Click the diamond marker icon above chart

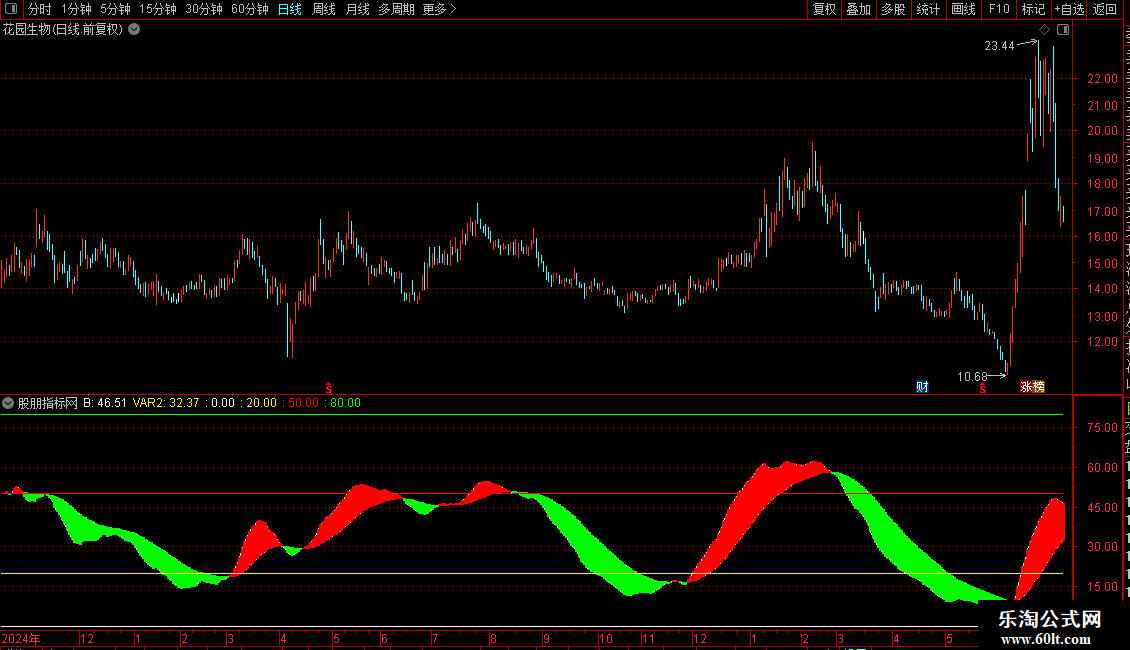[1044, 30]
